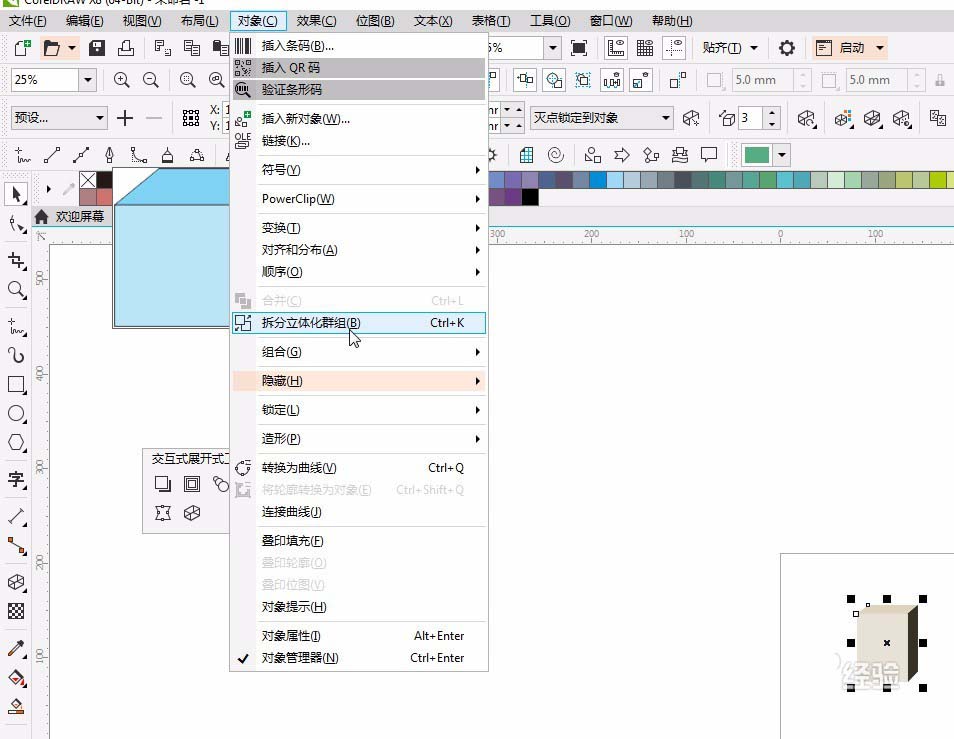Click the Add preset plus button

[125, 117]
